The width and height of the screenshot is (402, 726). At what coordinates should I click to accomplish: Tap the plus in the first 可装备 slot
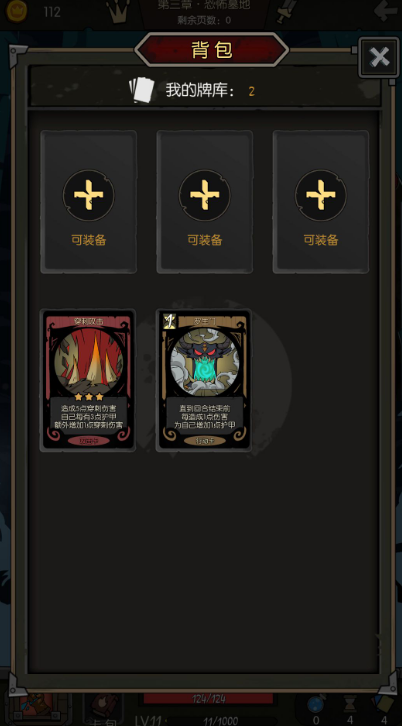(88, 195)
